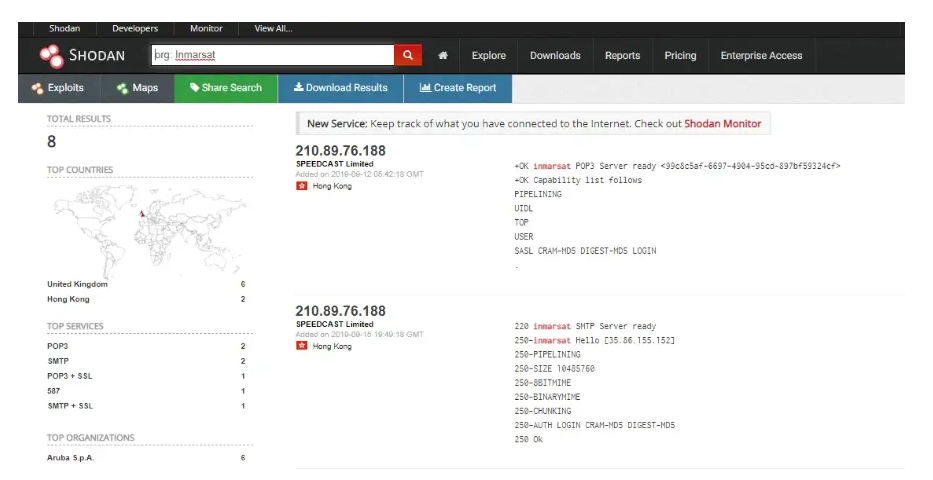Viewport: 933px width, 480px height.
Task: Open the Downloads menu item
Action: point(555,55)
